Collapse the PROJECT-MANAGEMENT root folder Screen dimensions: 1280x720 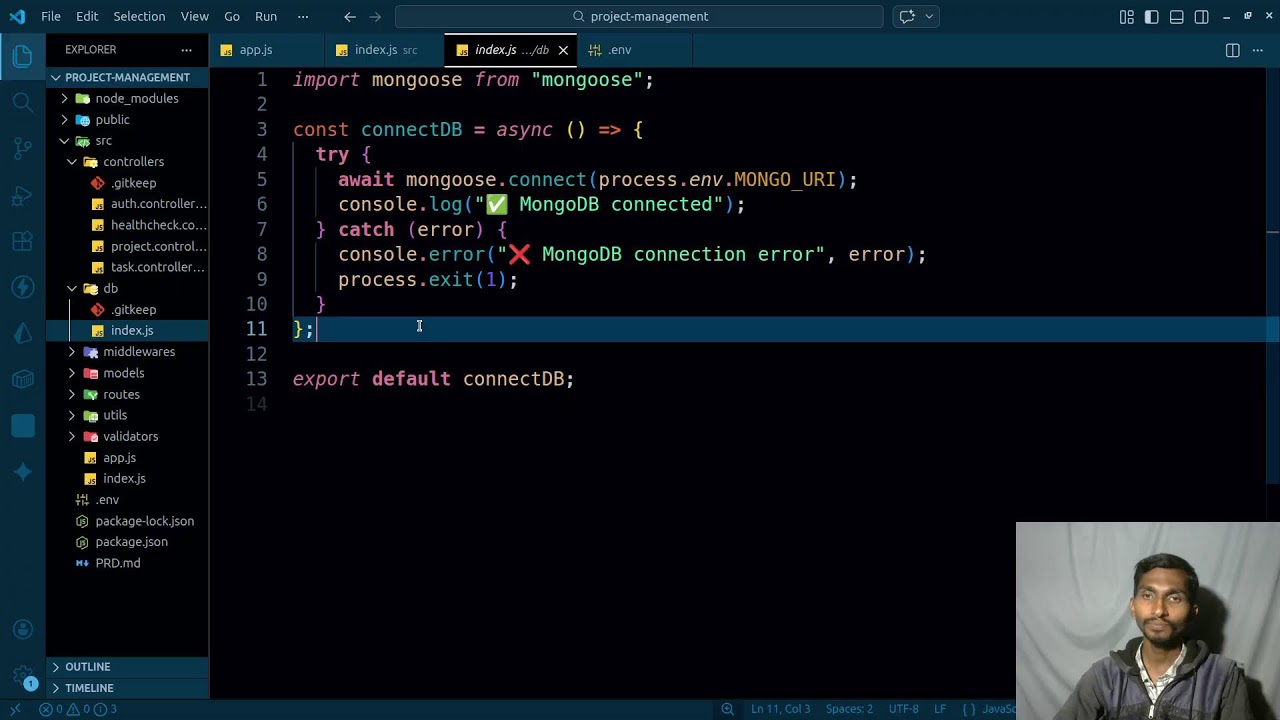click(127, 77)
